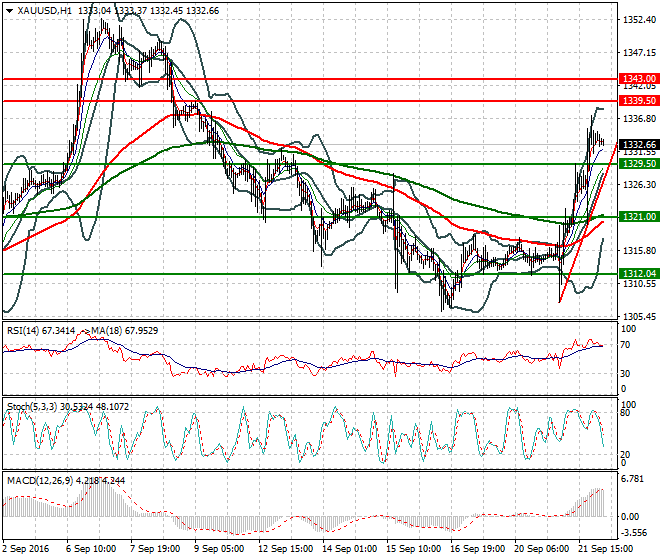The image size is (660, 560).
Task: Click the current price label 1332.66
Action: 639,144
